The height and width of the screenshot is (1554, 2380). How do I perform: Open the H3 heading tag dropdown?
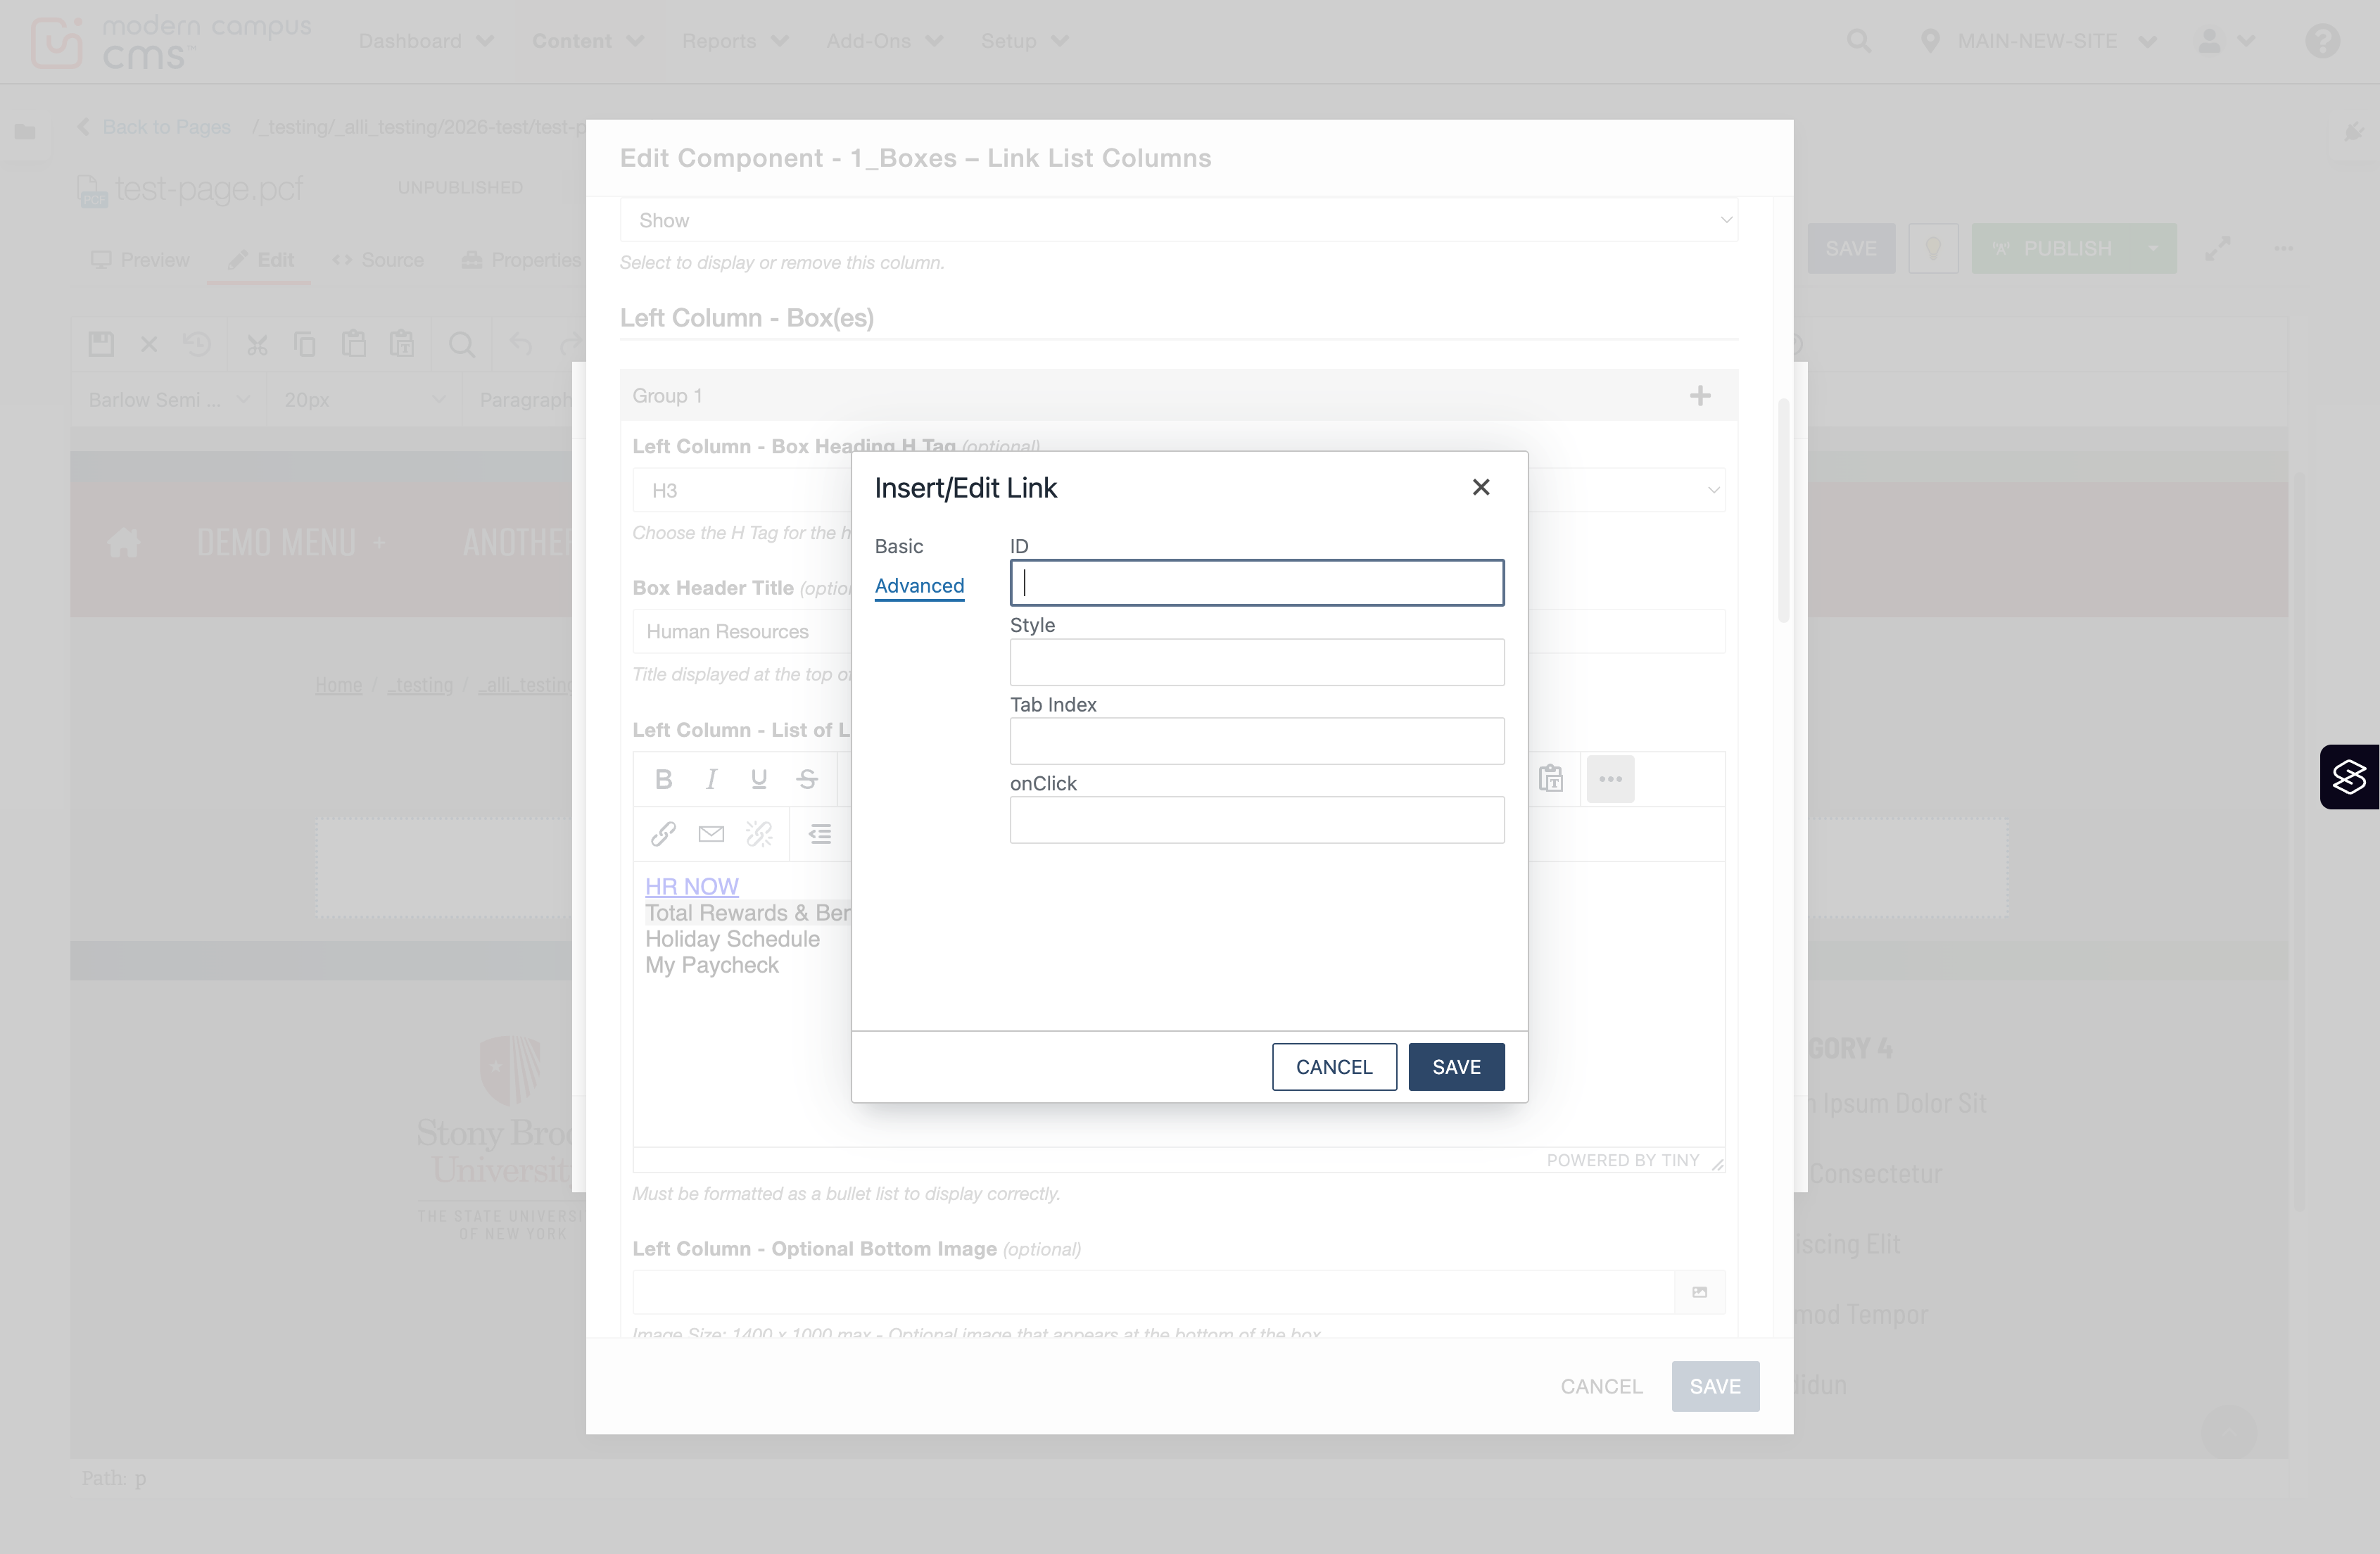click(x=1179, y=490)
